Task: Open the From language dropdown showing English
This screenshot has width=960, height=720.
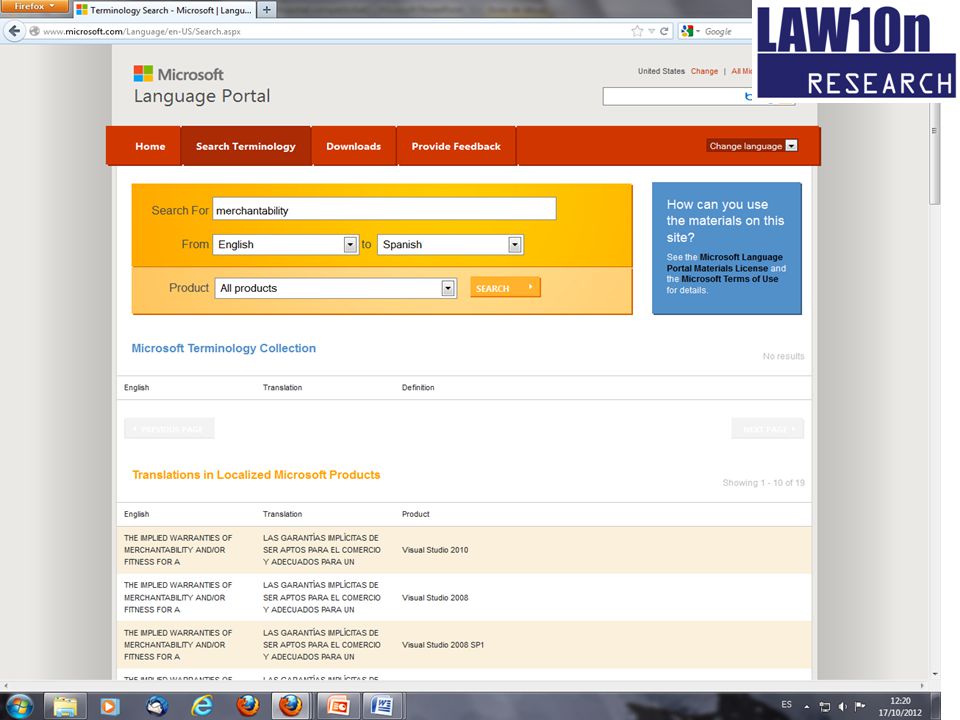Action: (285, 244)
